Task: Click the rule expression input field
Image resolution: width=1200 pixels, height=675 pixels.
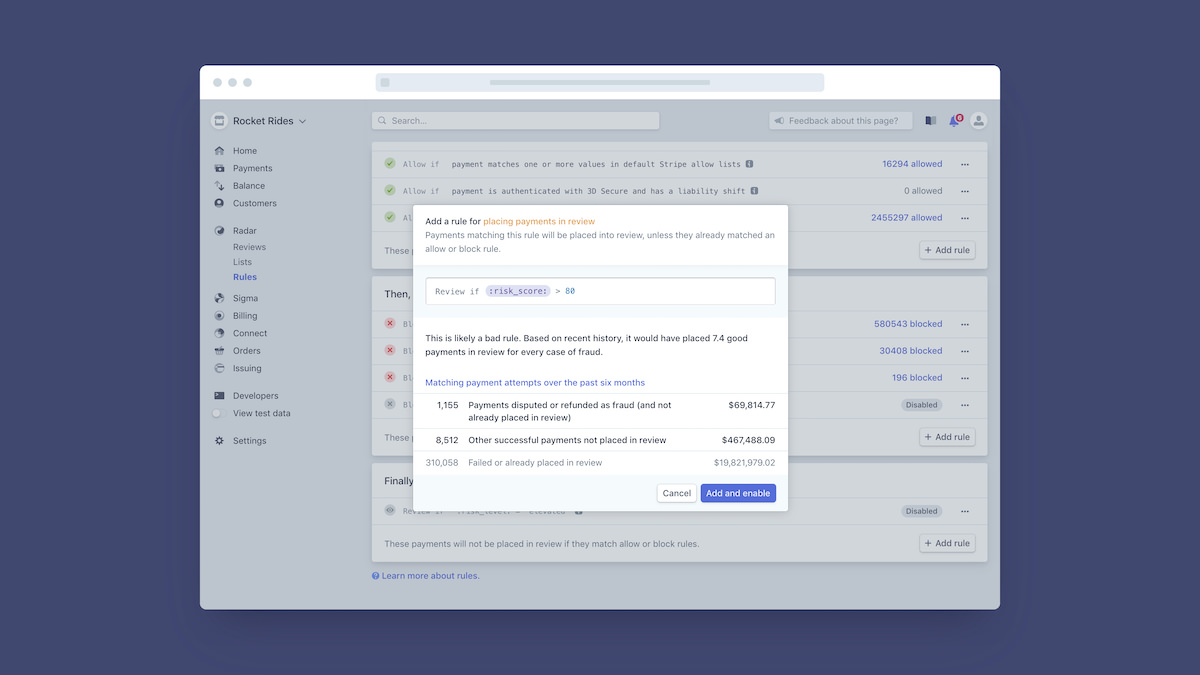Action: pos(600,291)
